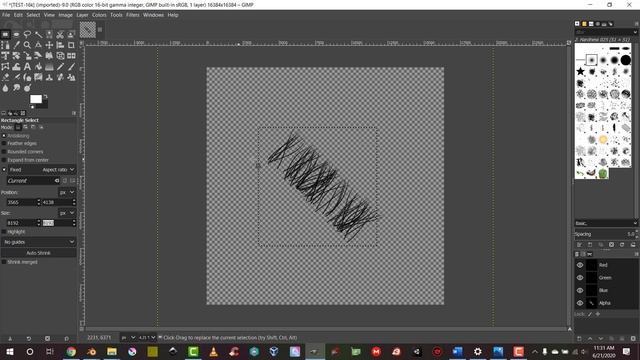Select the Measure tool
This screenshot has width=640, height=360.
tap(38, 45)
